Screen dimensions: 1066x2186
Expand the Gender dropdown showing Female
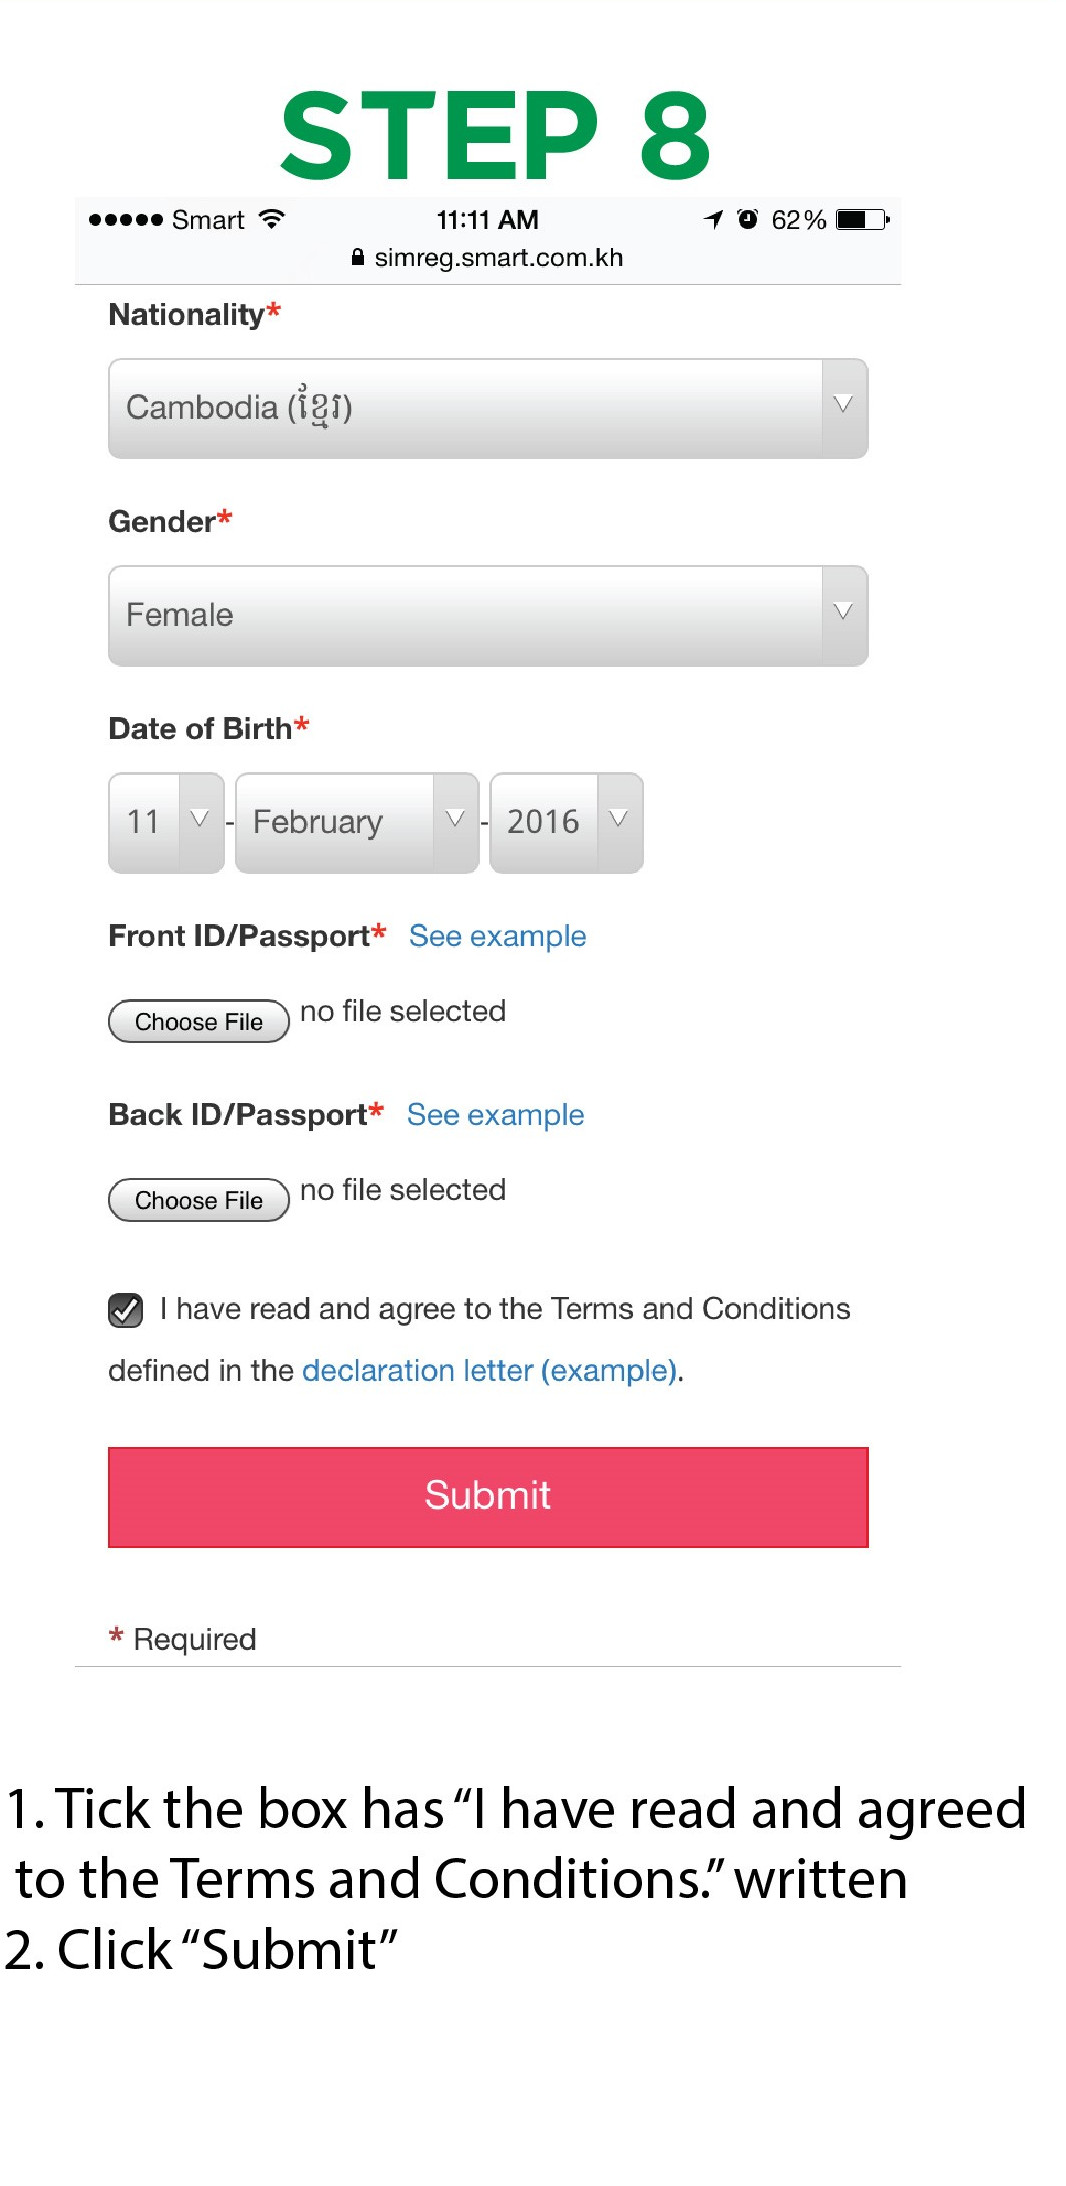488,615
